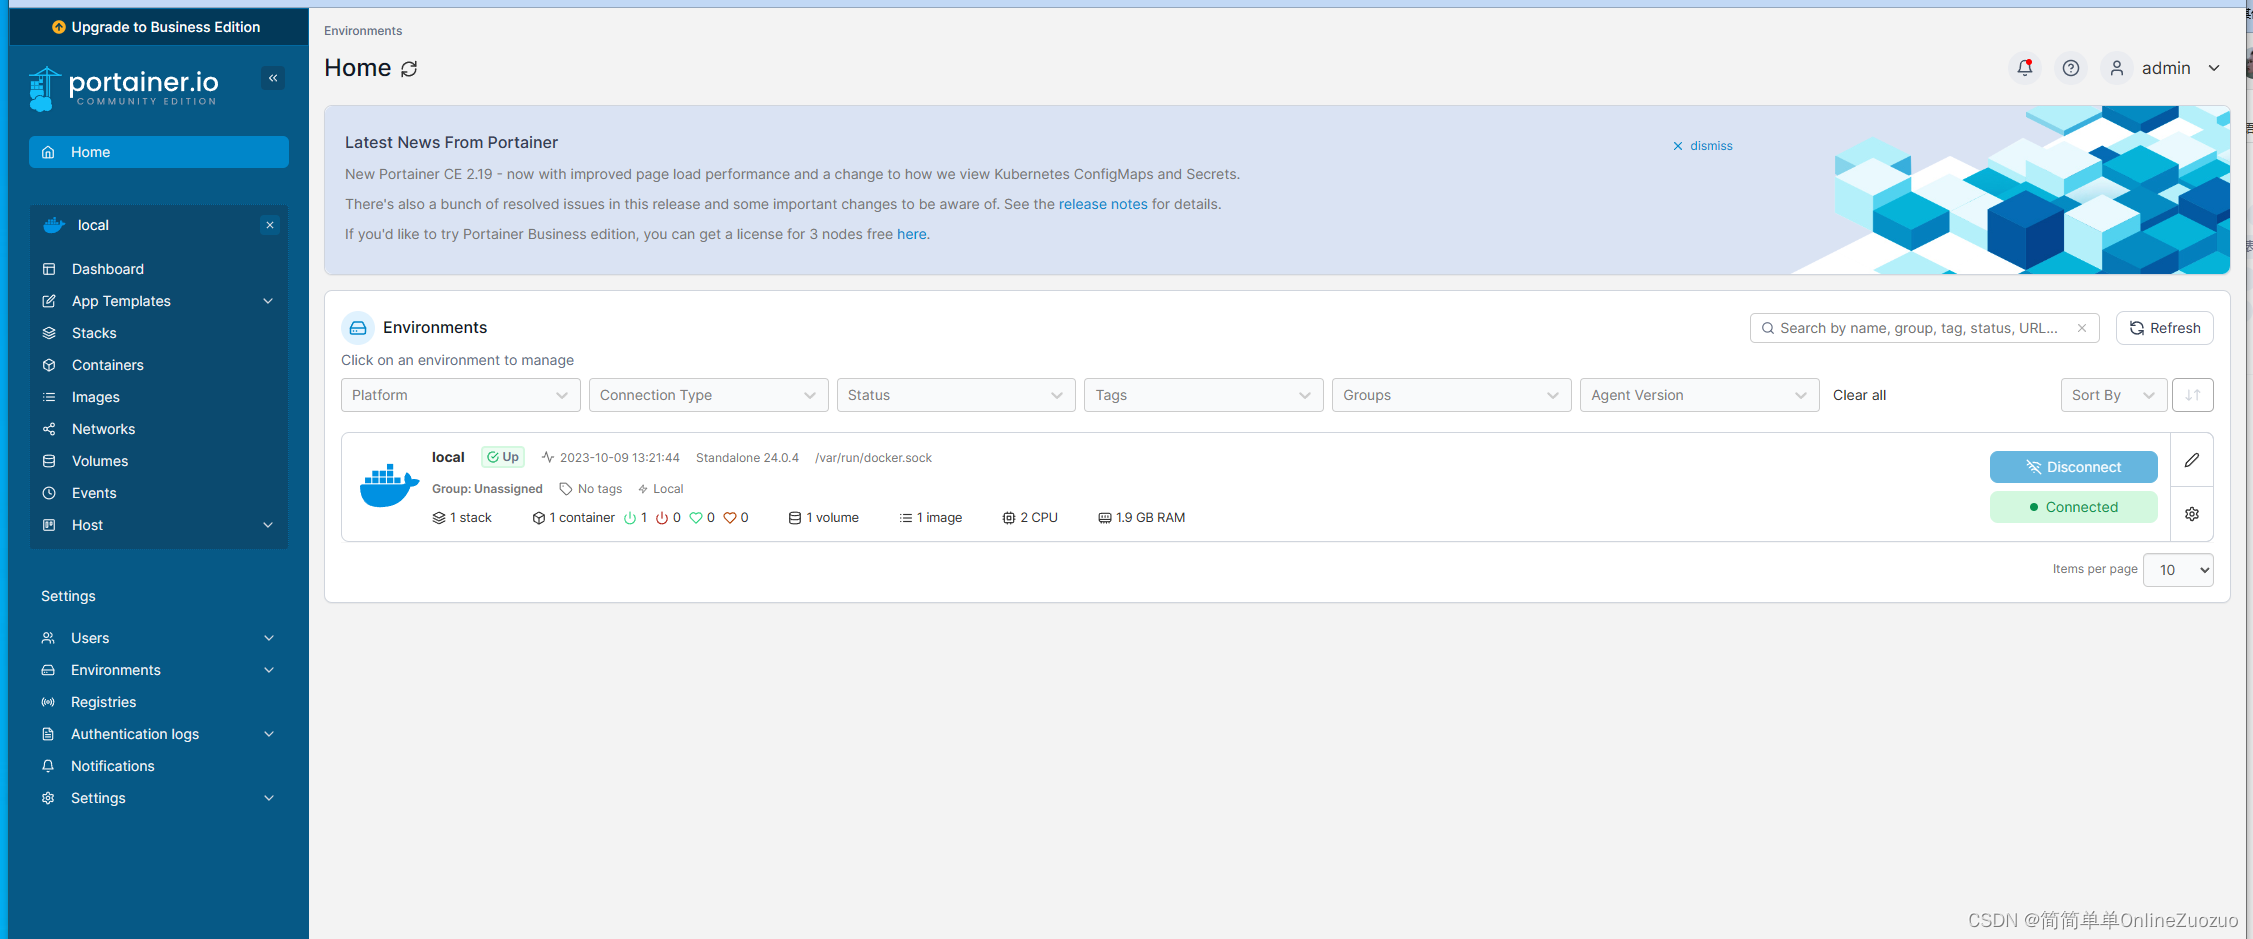Click the Refresh environments button
This screenshot has height=939, width=2253.
[x=2165, y=328]
